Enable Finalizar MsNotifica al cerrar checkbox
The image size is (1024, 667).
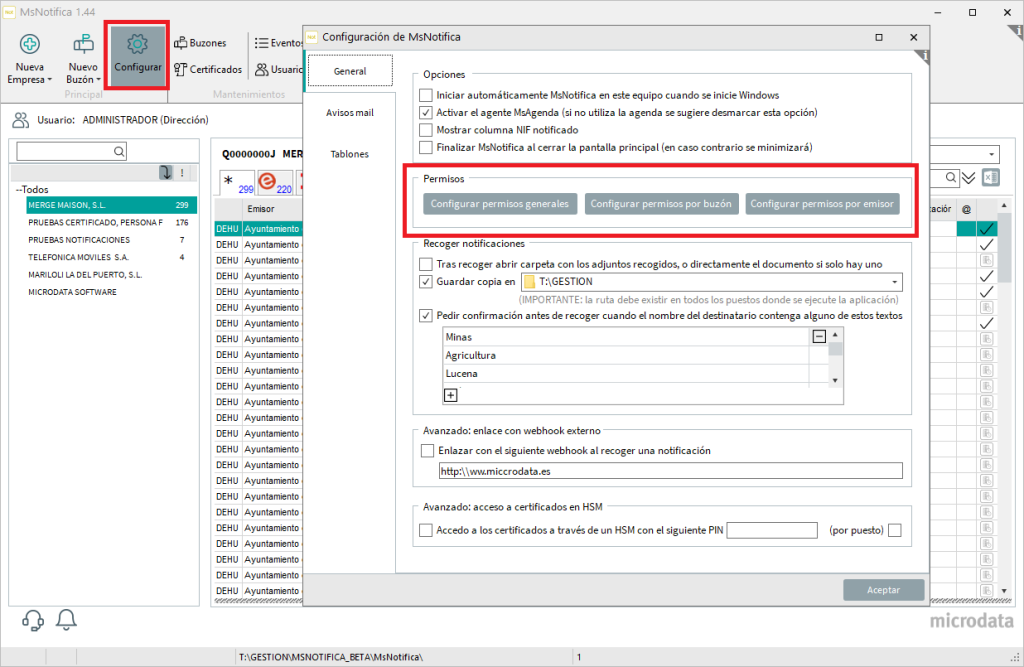[426, 148]
